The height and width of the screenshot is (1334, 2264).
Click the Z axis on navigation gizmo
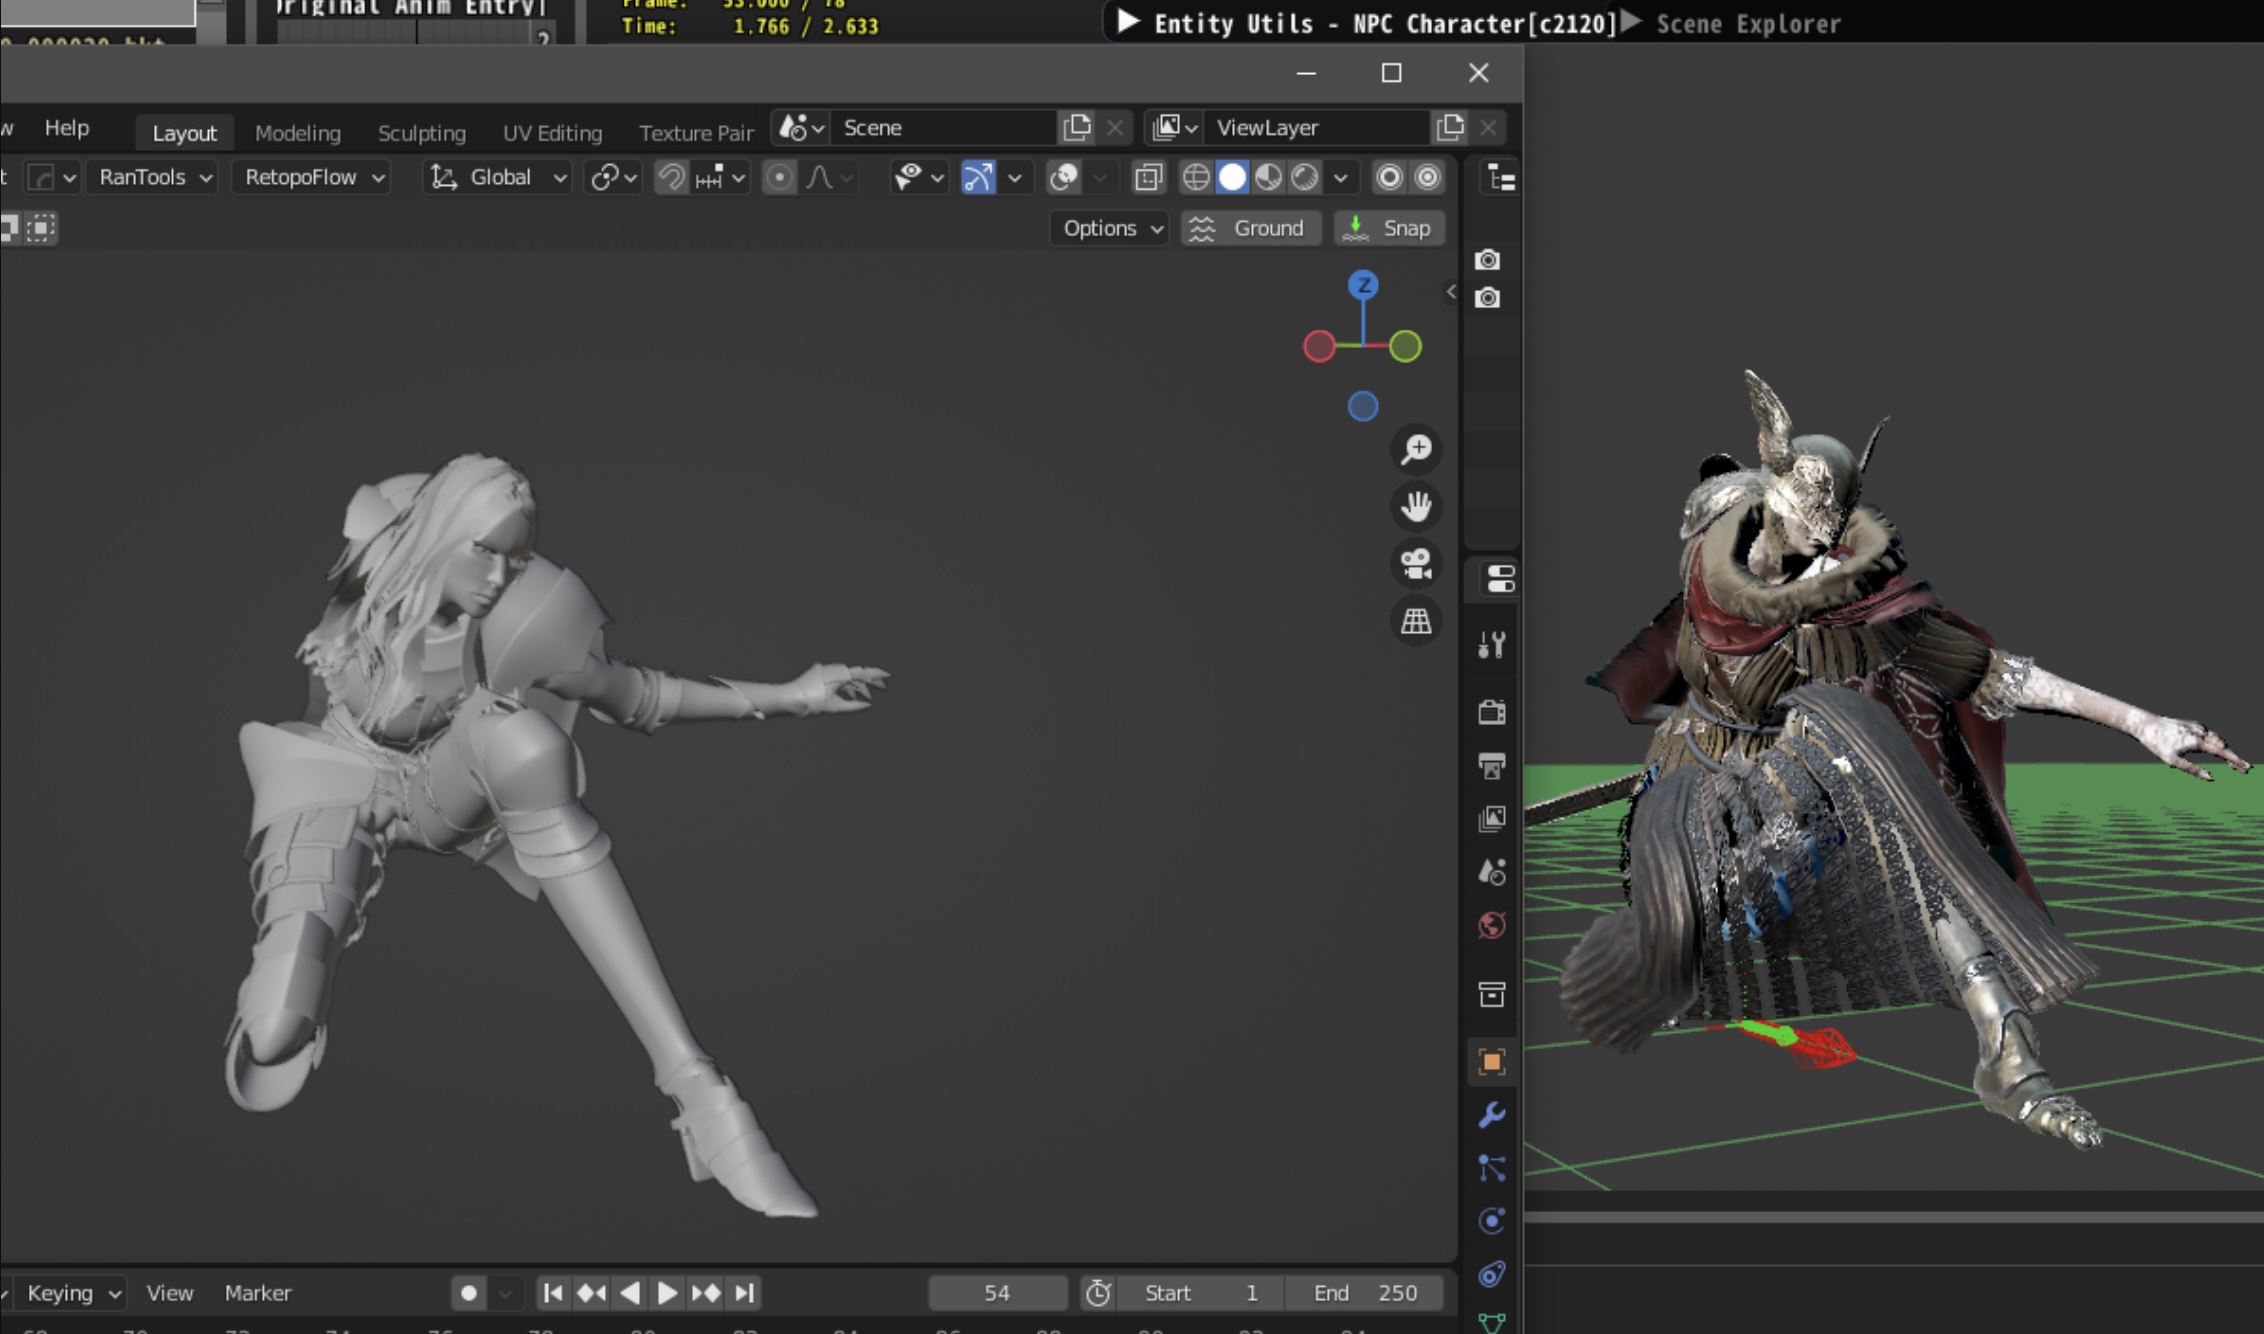pos(1363,286)
